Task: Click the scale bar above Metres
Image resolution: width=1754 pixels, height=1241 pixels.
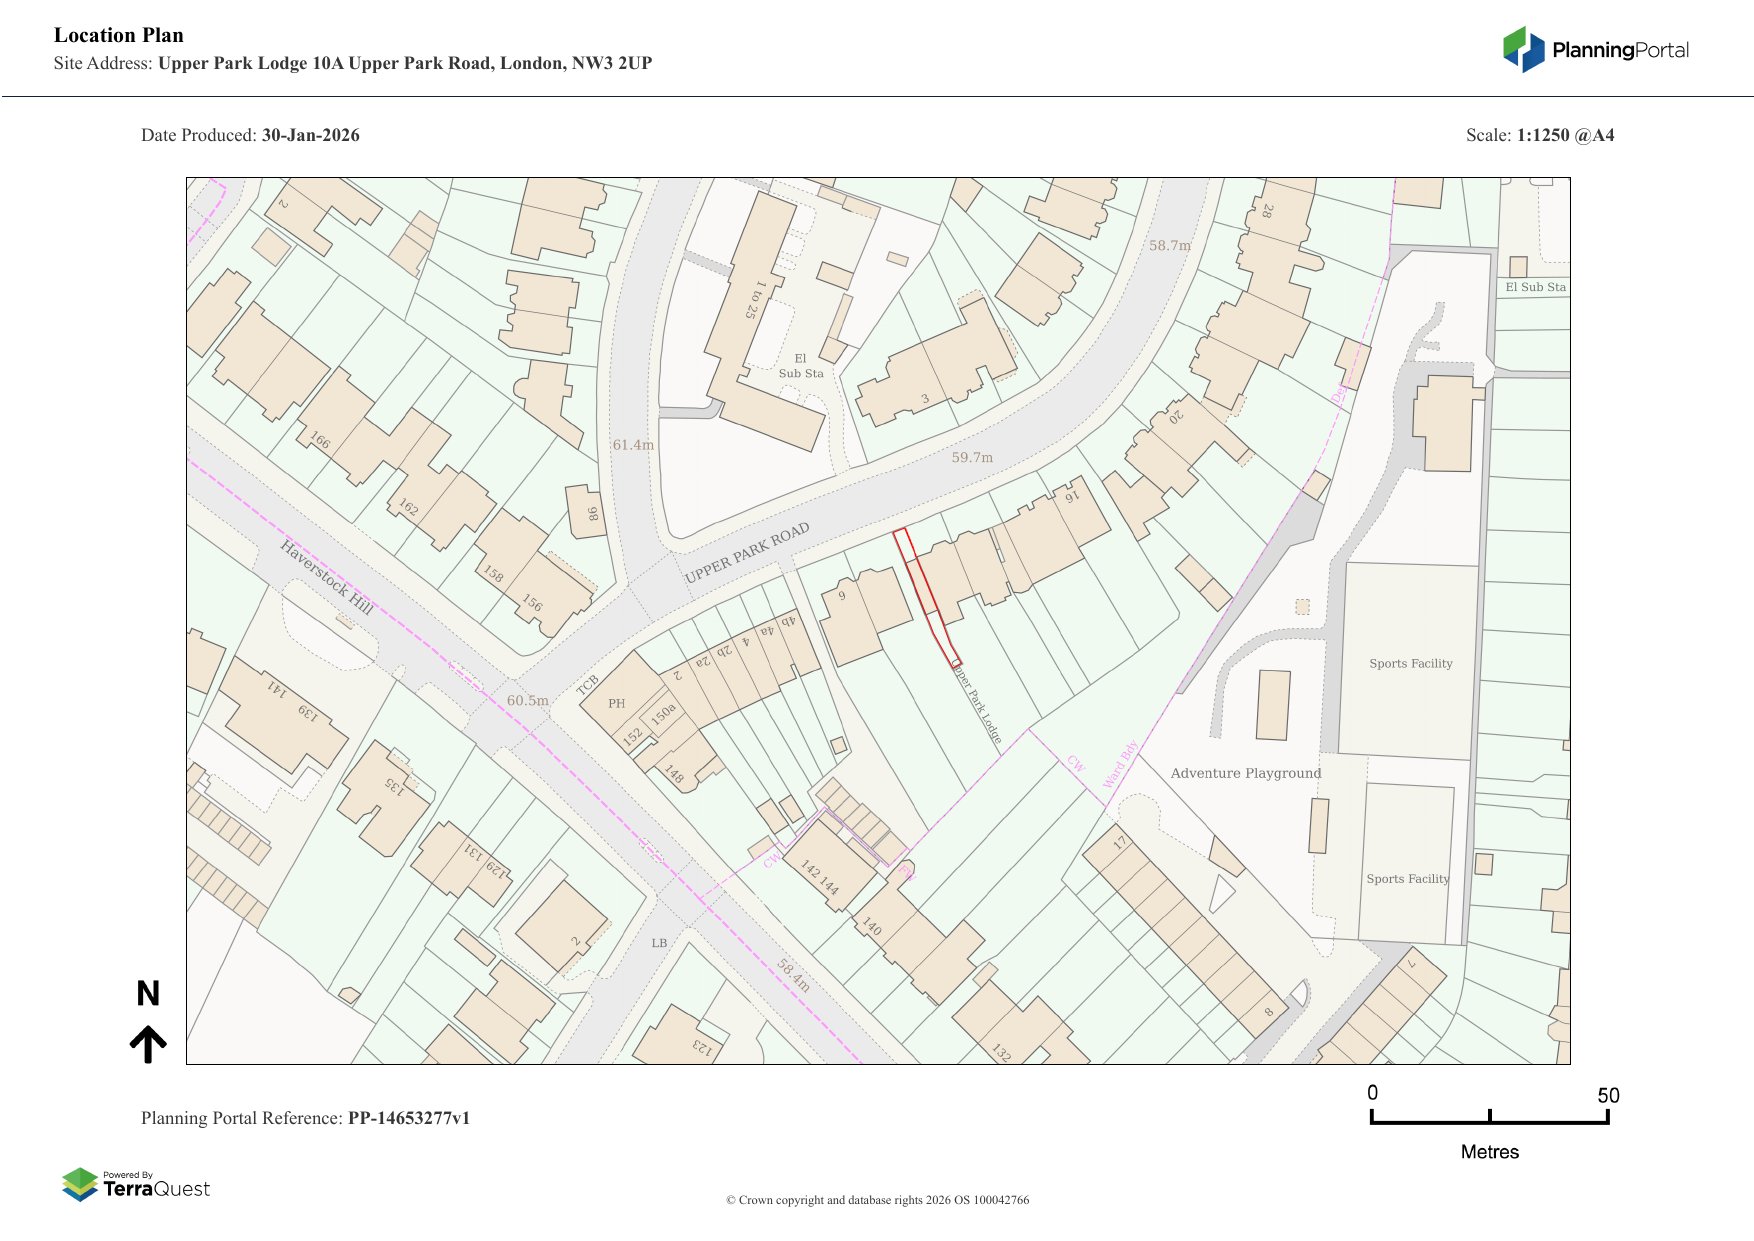Action: tap(1489, 1119)
